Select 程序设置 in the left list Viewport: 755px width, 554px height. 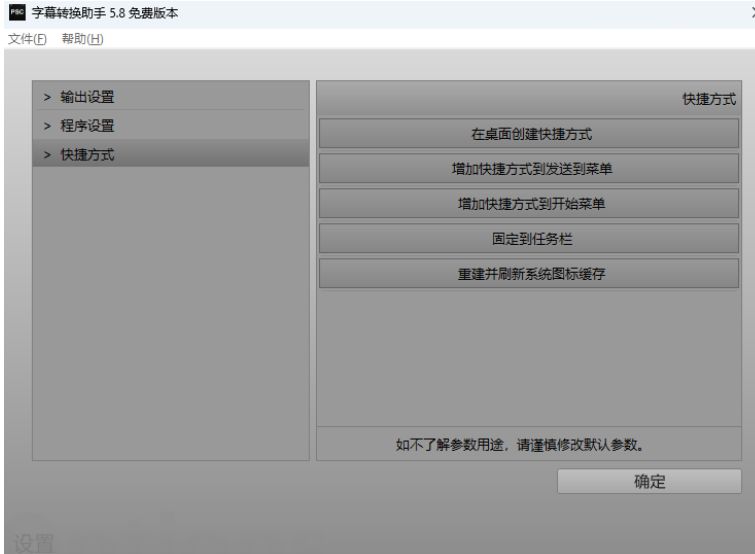171,126
